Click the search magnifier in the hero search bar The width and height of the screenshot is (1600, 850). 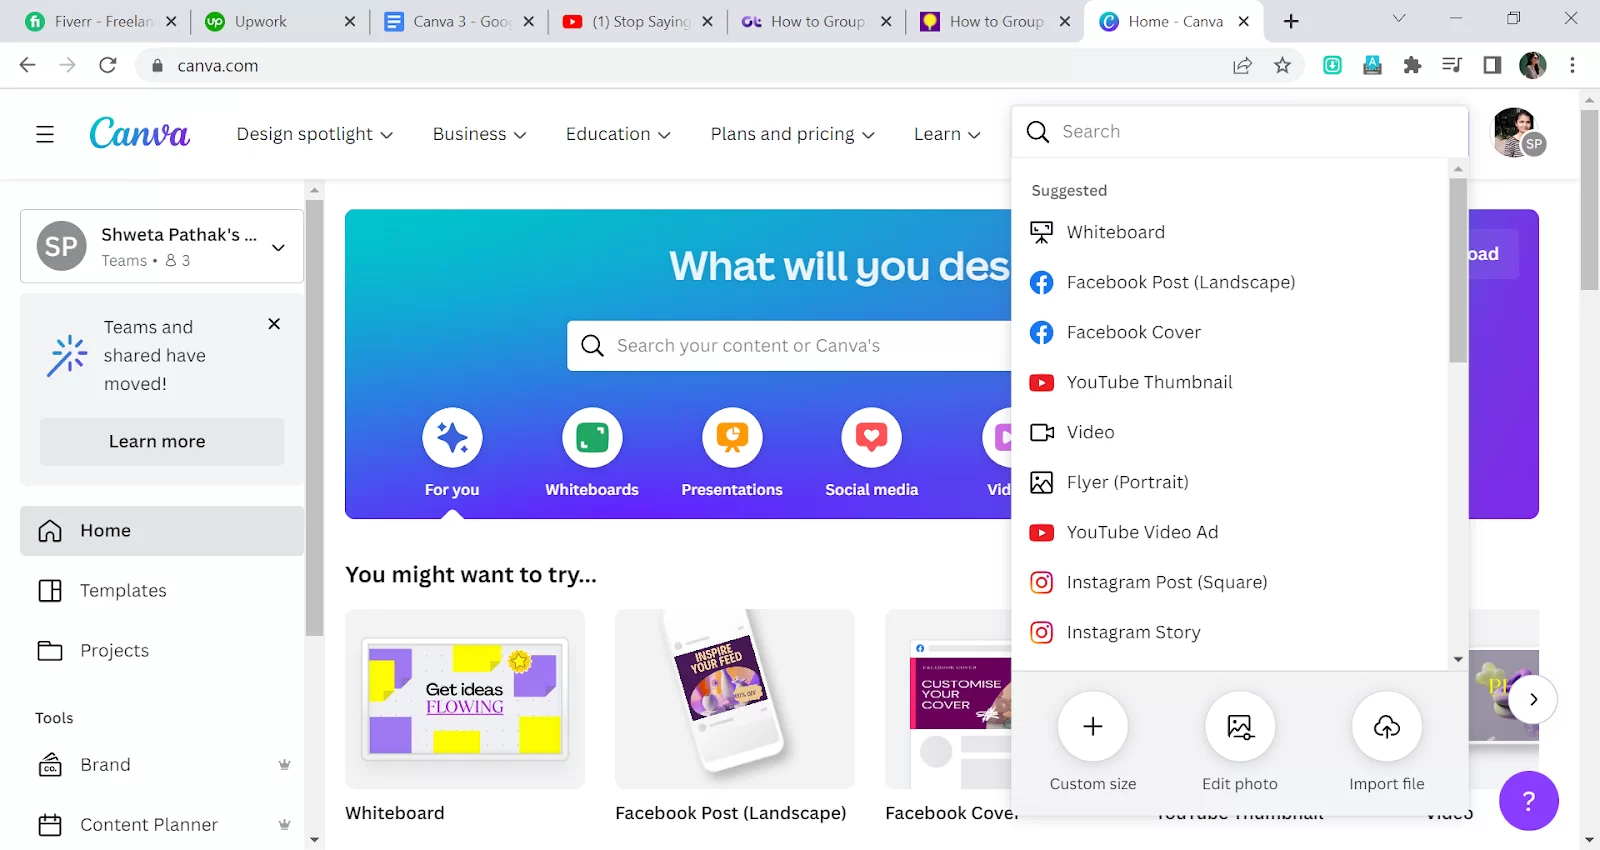pyautogui.click(x=592, y=345)
